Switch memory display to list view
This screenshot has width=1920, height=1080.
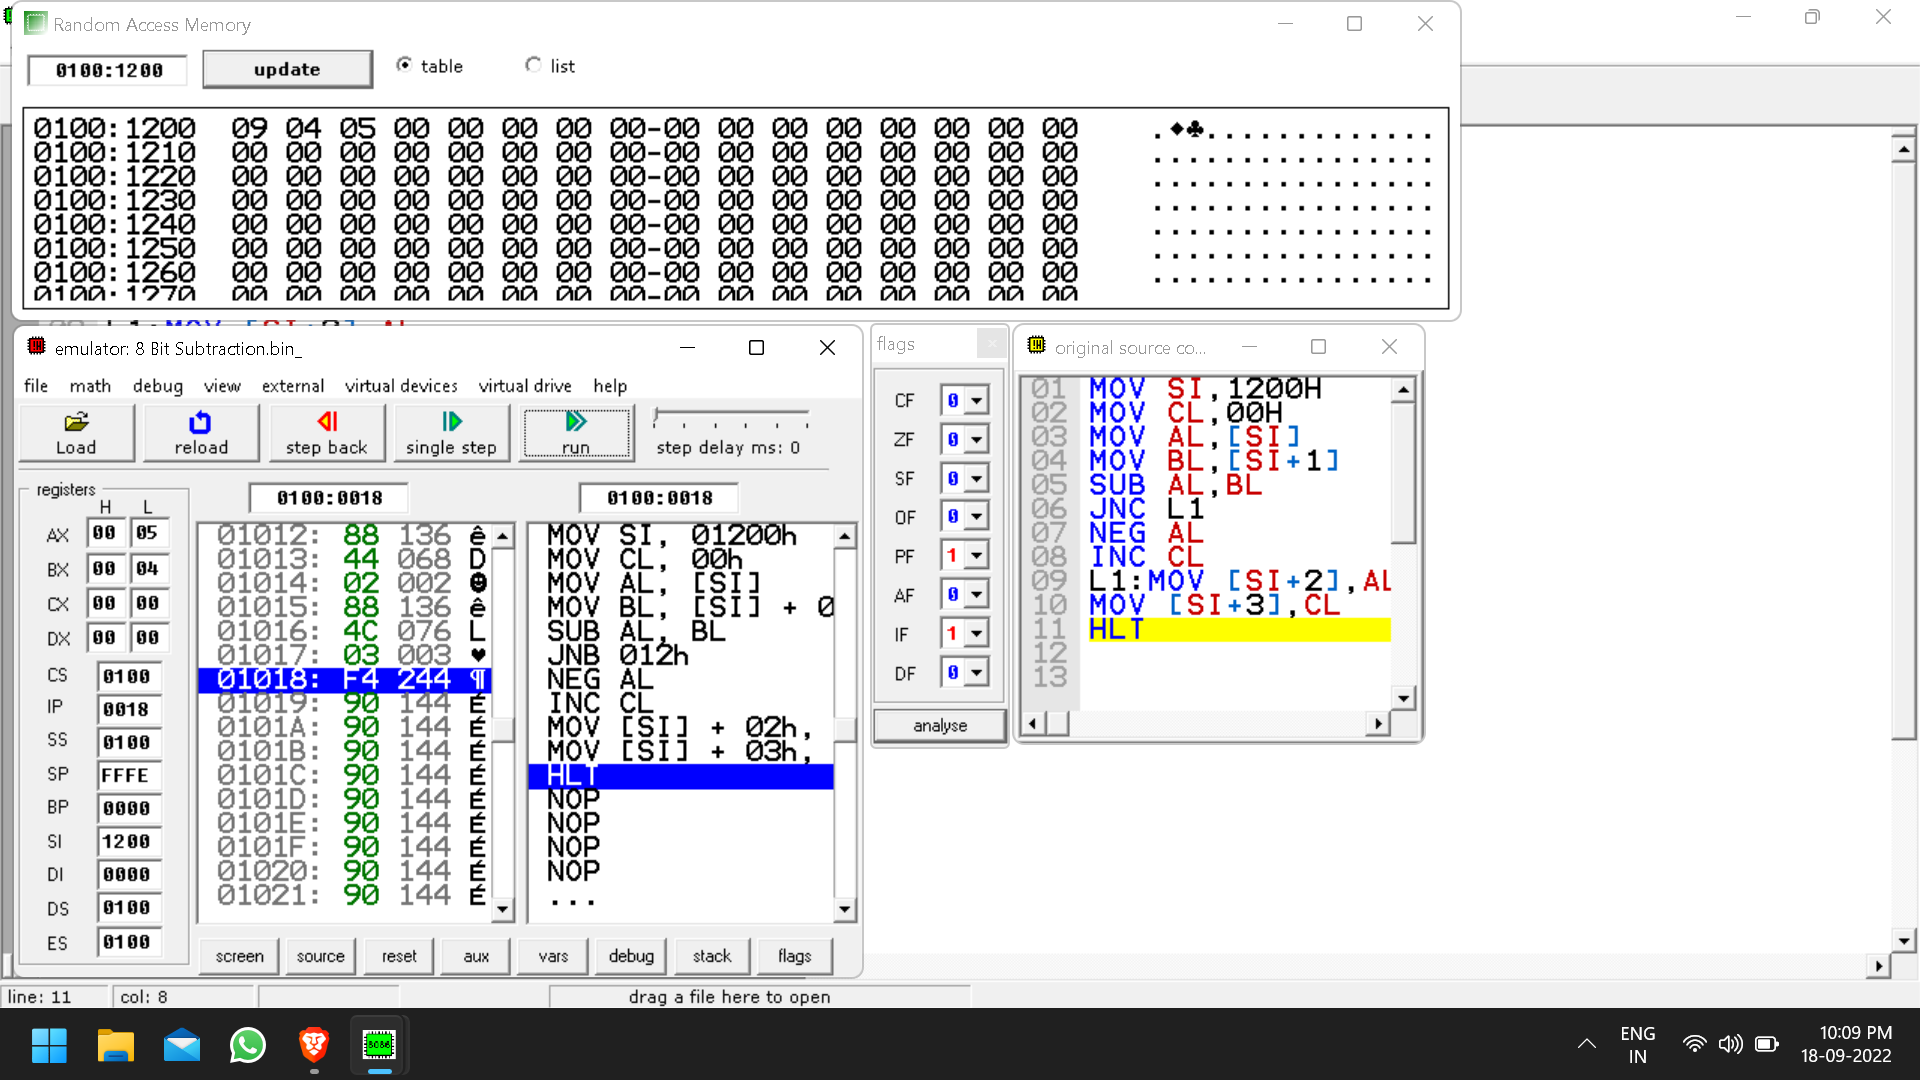[533, 64]
